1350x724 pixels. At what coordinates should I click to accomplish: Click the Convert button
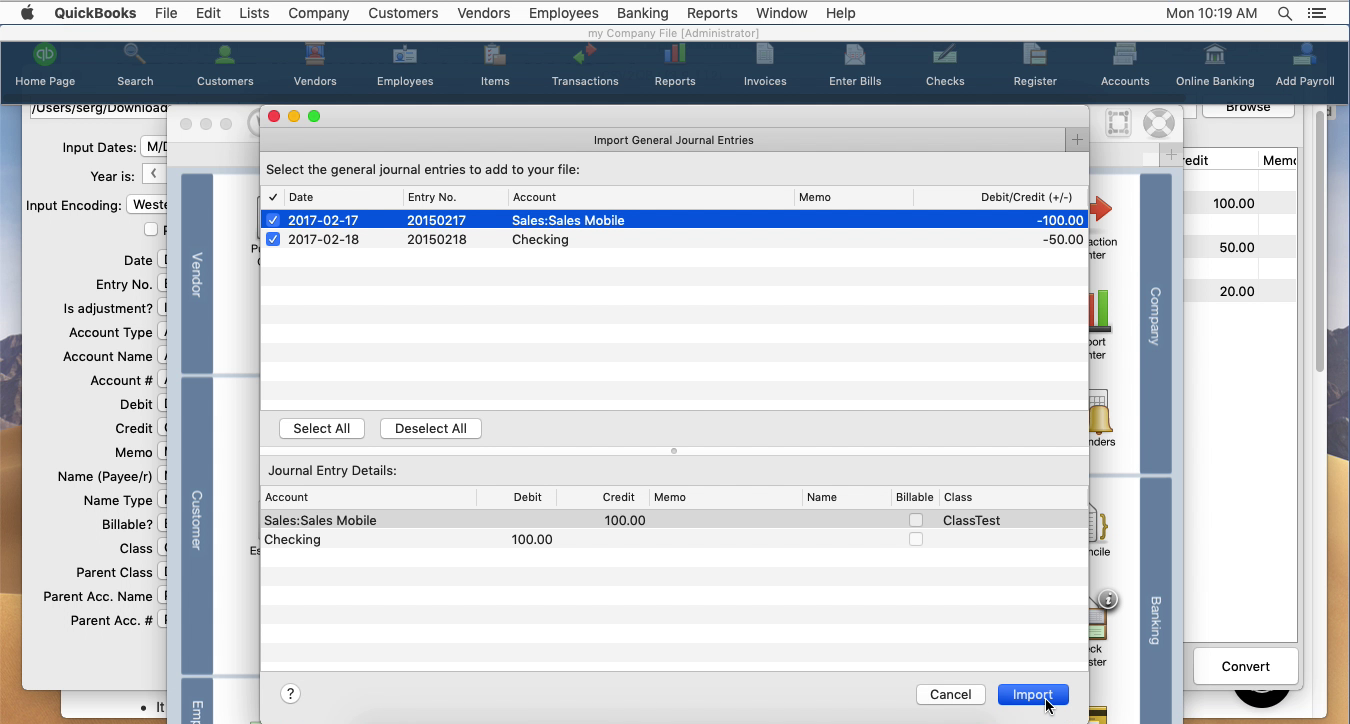pyautogui.click(x=1245, y=666)
